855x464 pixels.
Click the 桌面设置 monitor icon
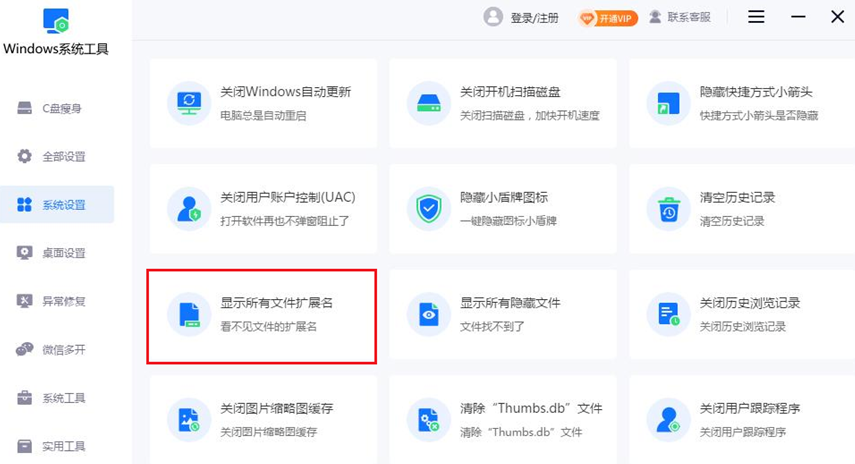click(25, 253)
